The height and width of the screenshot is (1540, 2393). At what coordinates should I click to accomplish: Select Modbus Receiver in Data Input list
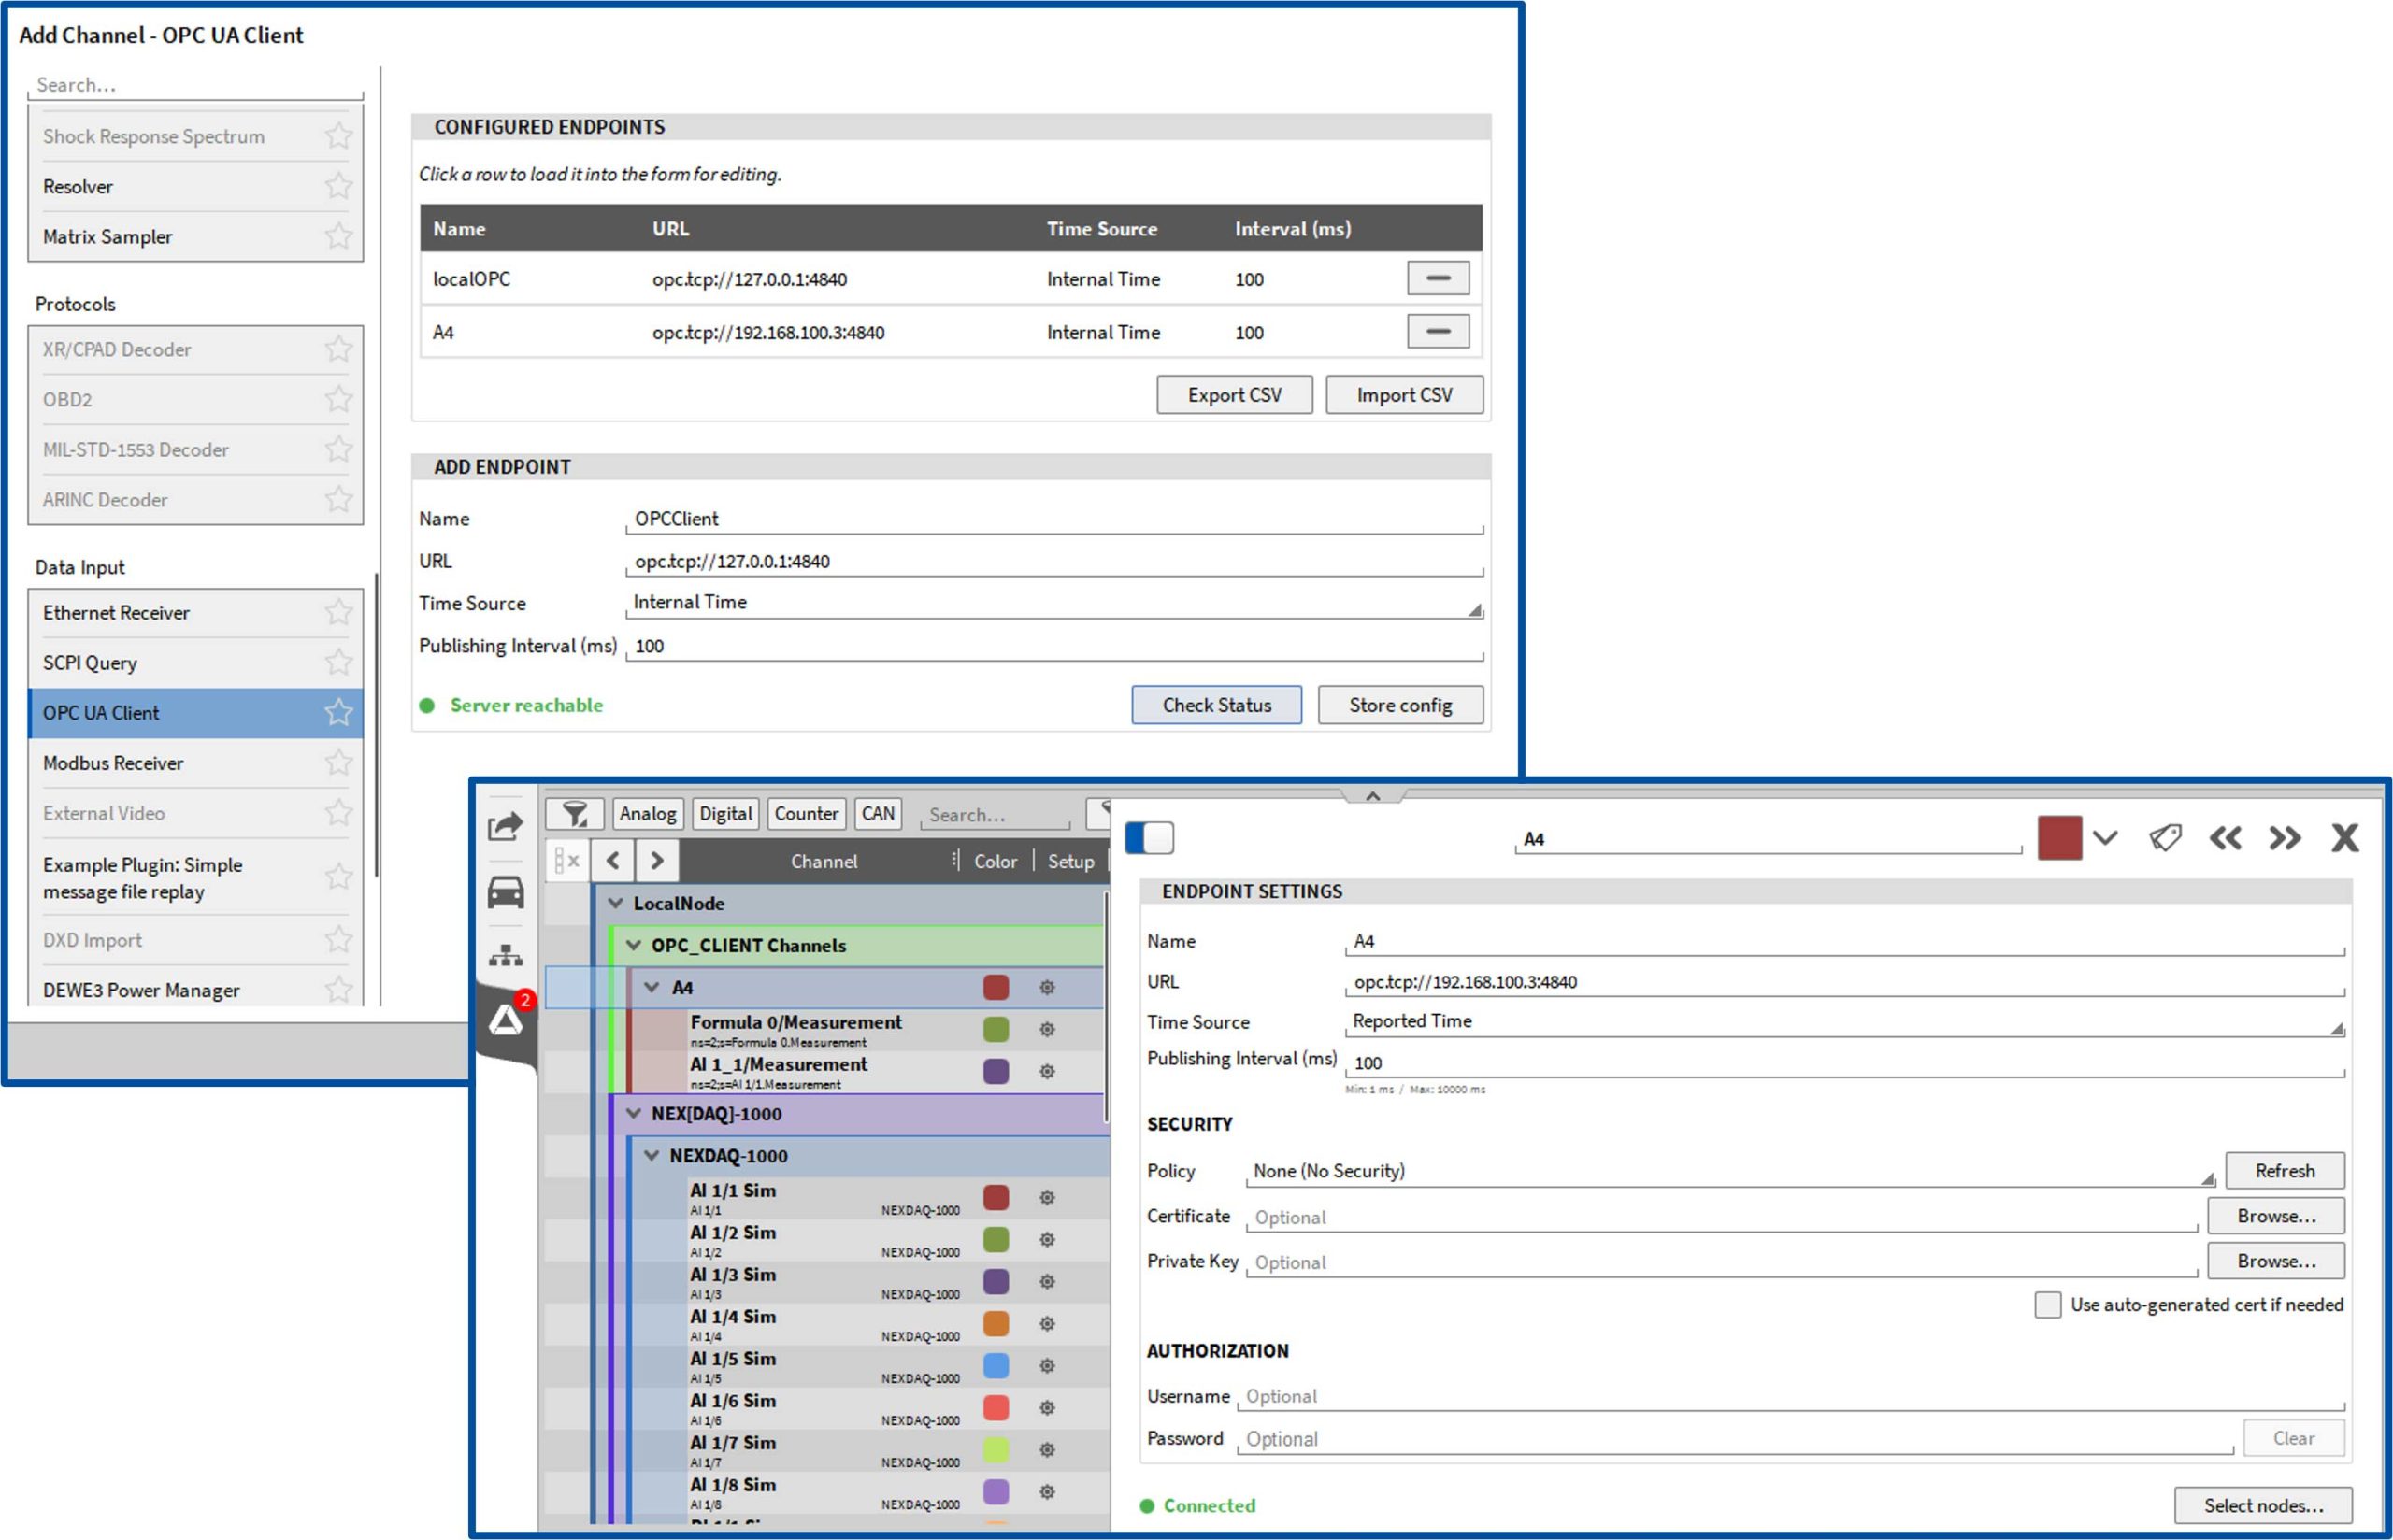[195, 762]
